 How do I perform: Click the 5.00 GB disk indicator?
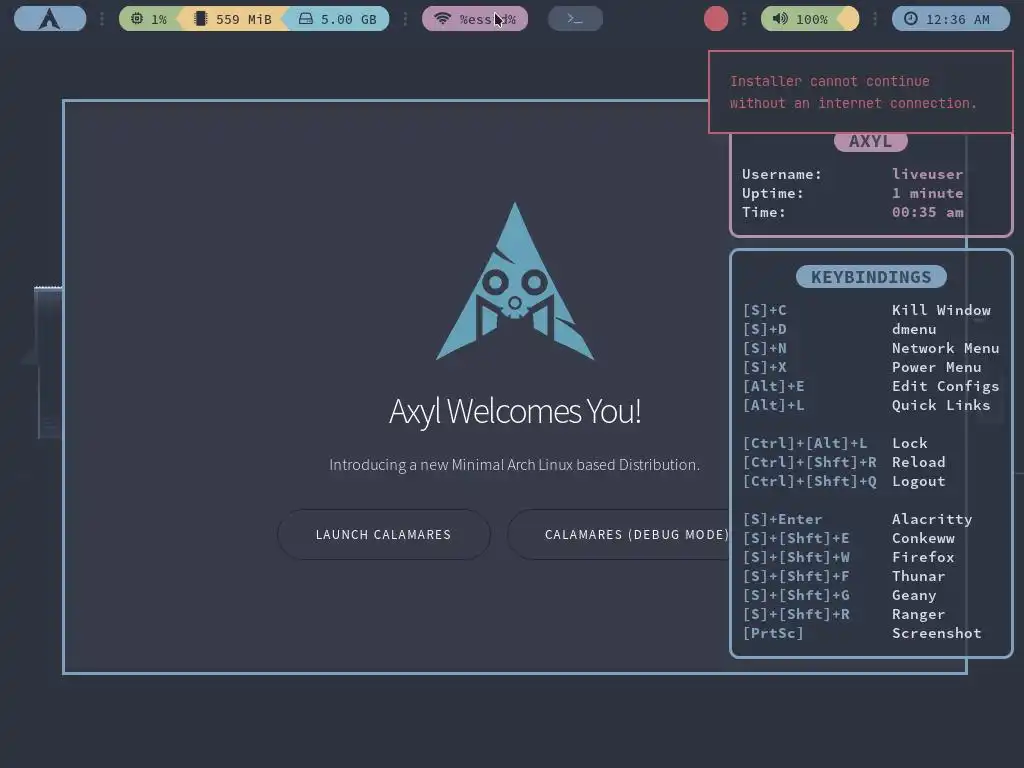pos(338,19)
